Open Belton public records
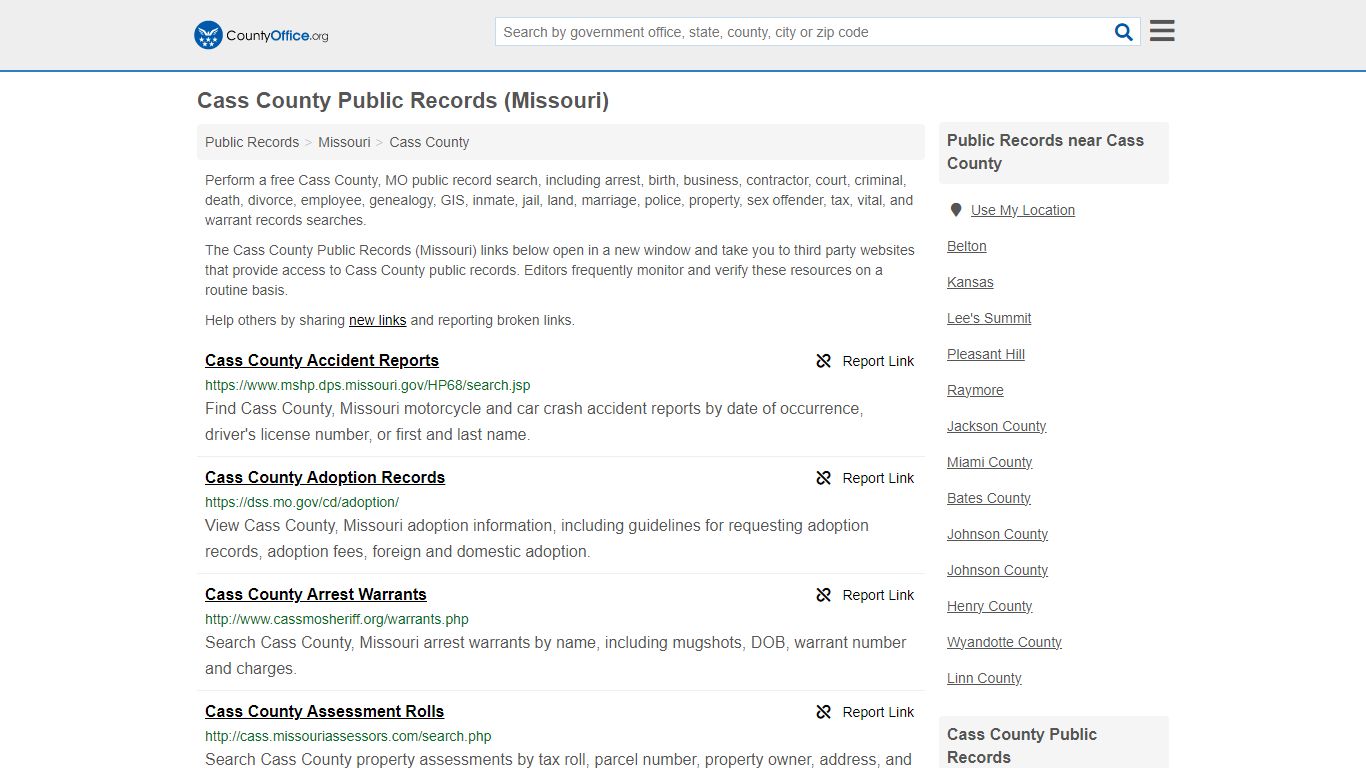The image size is (1366, 768). pos(967,246)
